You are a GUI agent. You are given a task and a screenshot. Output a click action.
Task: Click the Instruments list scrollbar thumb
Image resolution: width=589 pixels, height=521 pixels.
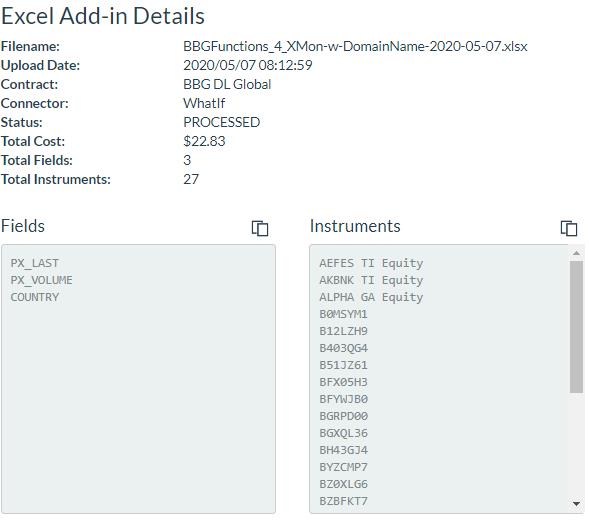pyautogui.click(x=576, y=327)
